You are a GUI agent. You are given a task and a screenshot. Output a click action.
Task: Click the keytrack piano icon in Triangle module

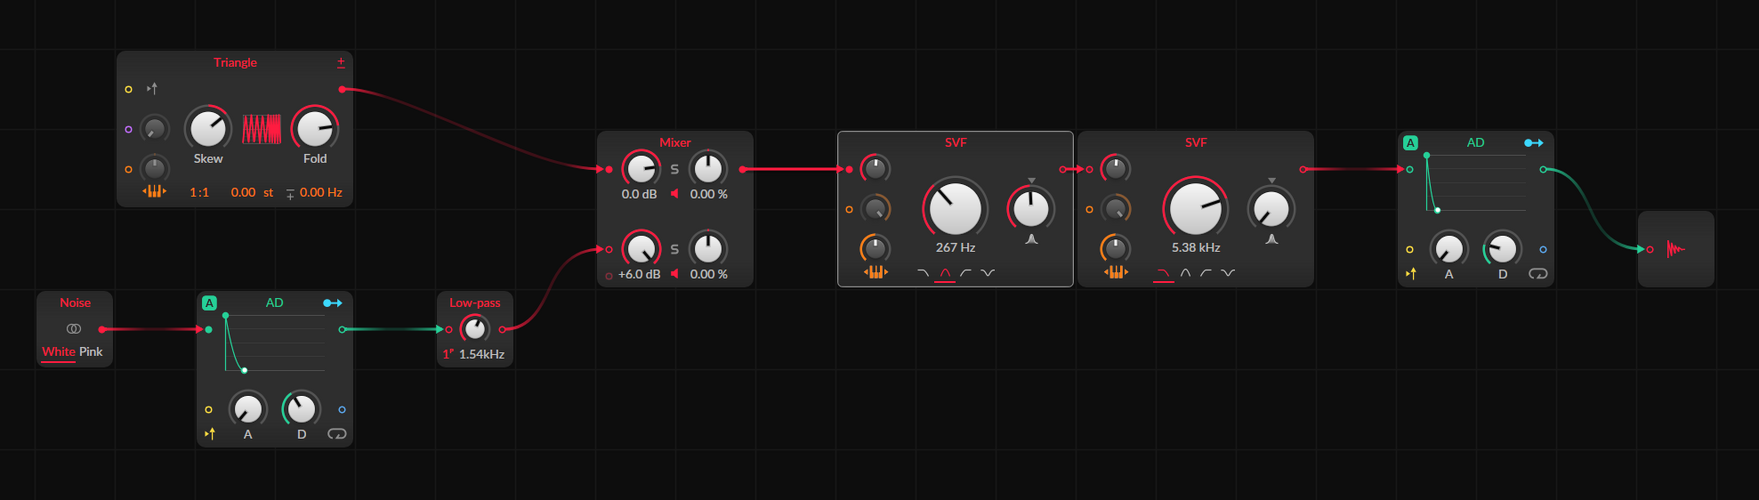tap(154, 191)
